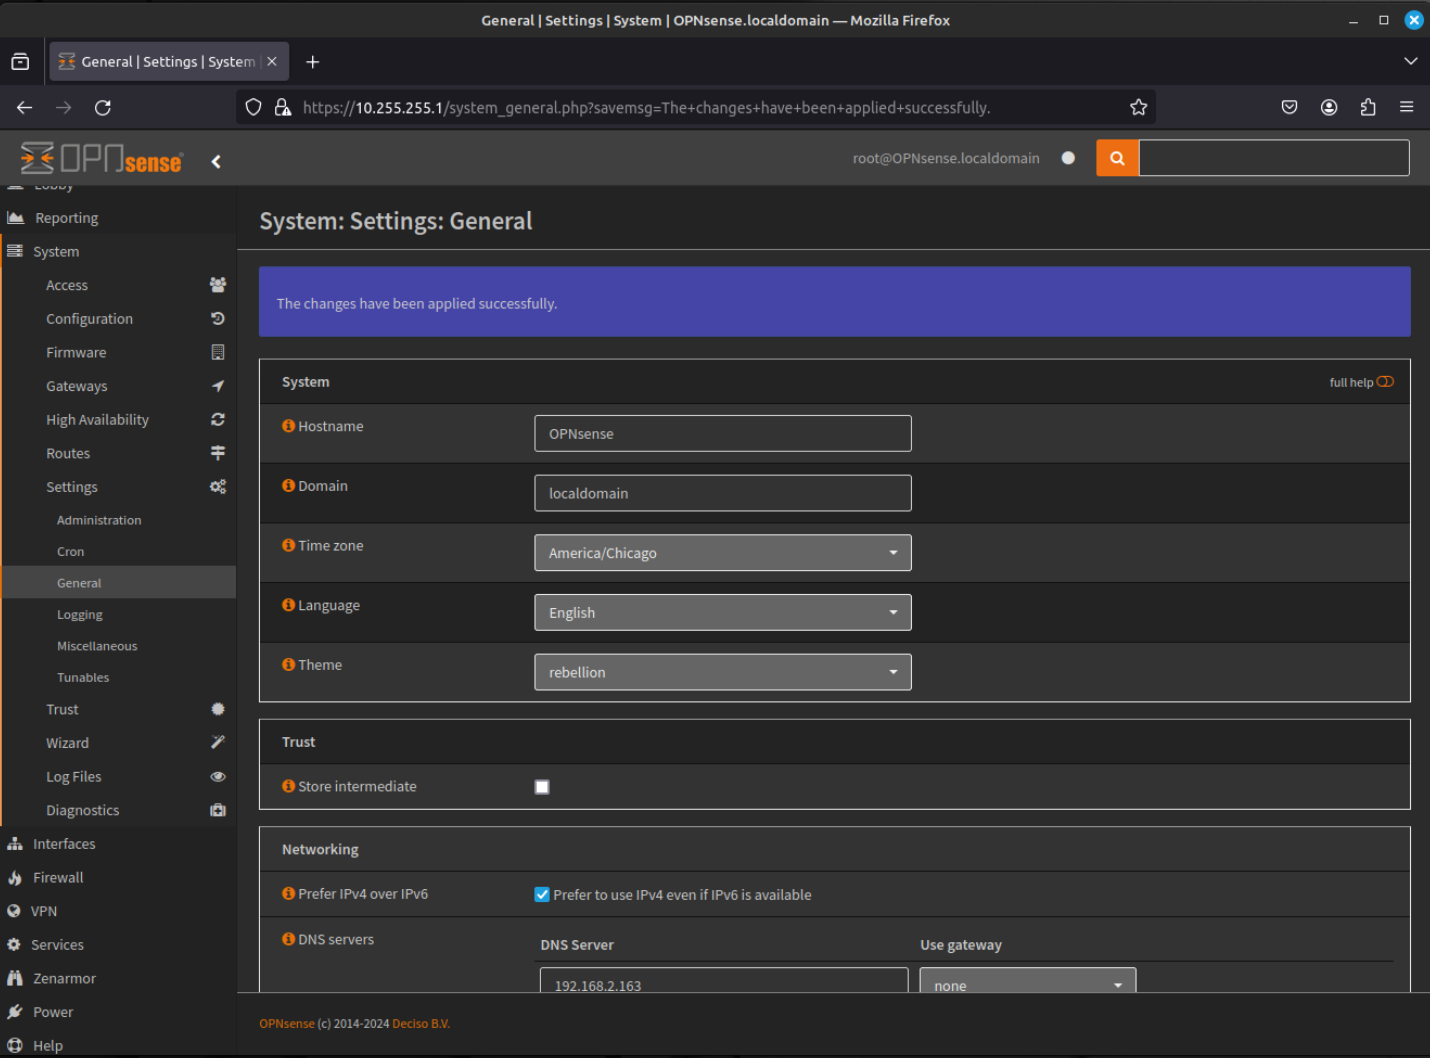Screen dimensions: 1430x1058
Task: Click Language info icon
Action: pyautogui.click(x=289, y=605)
